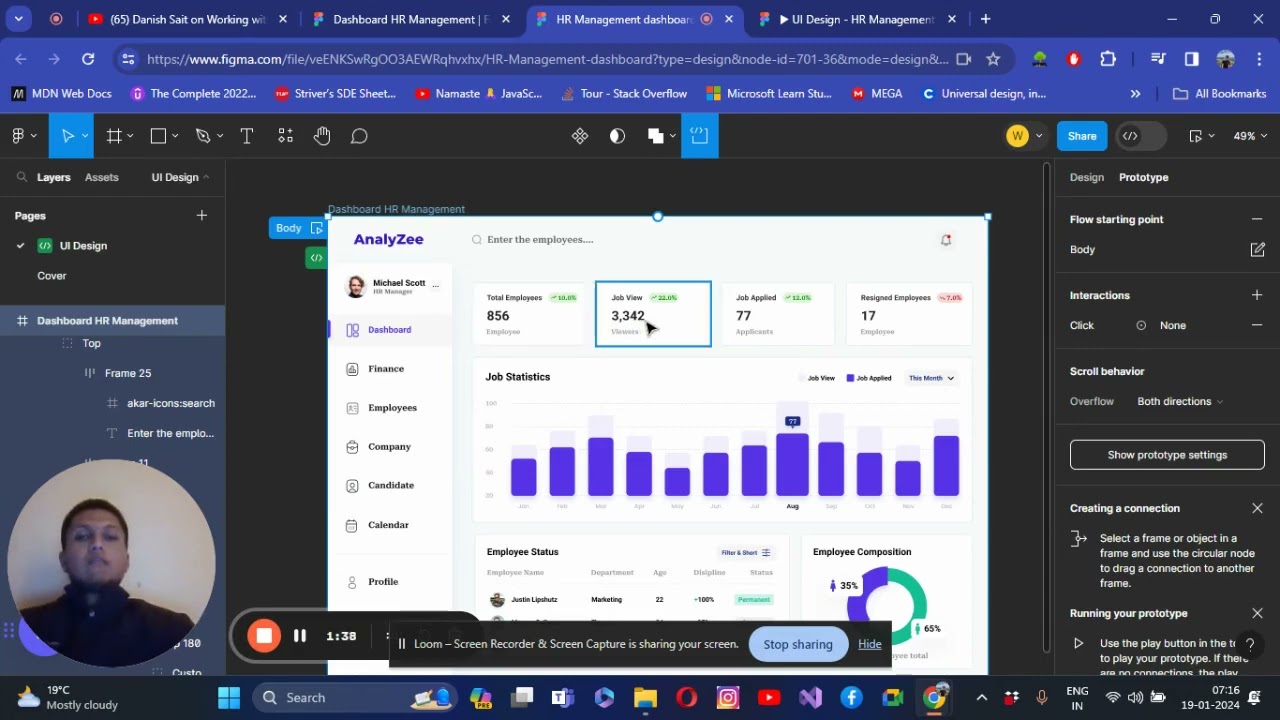
Task: Open the UI Design page dropdown
Action: point(181,177)
